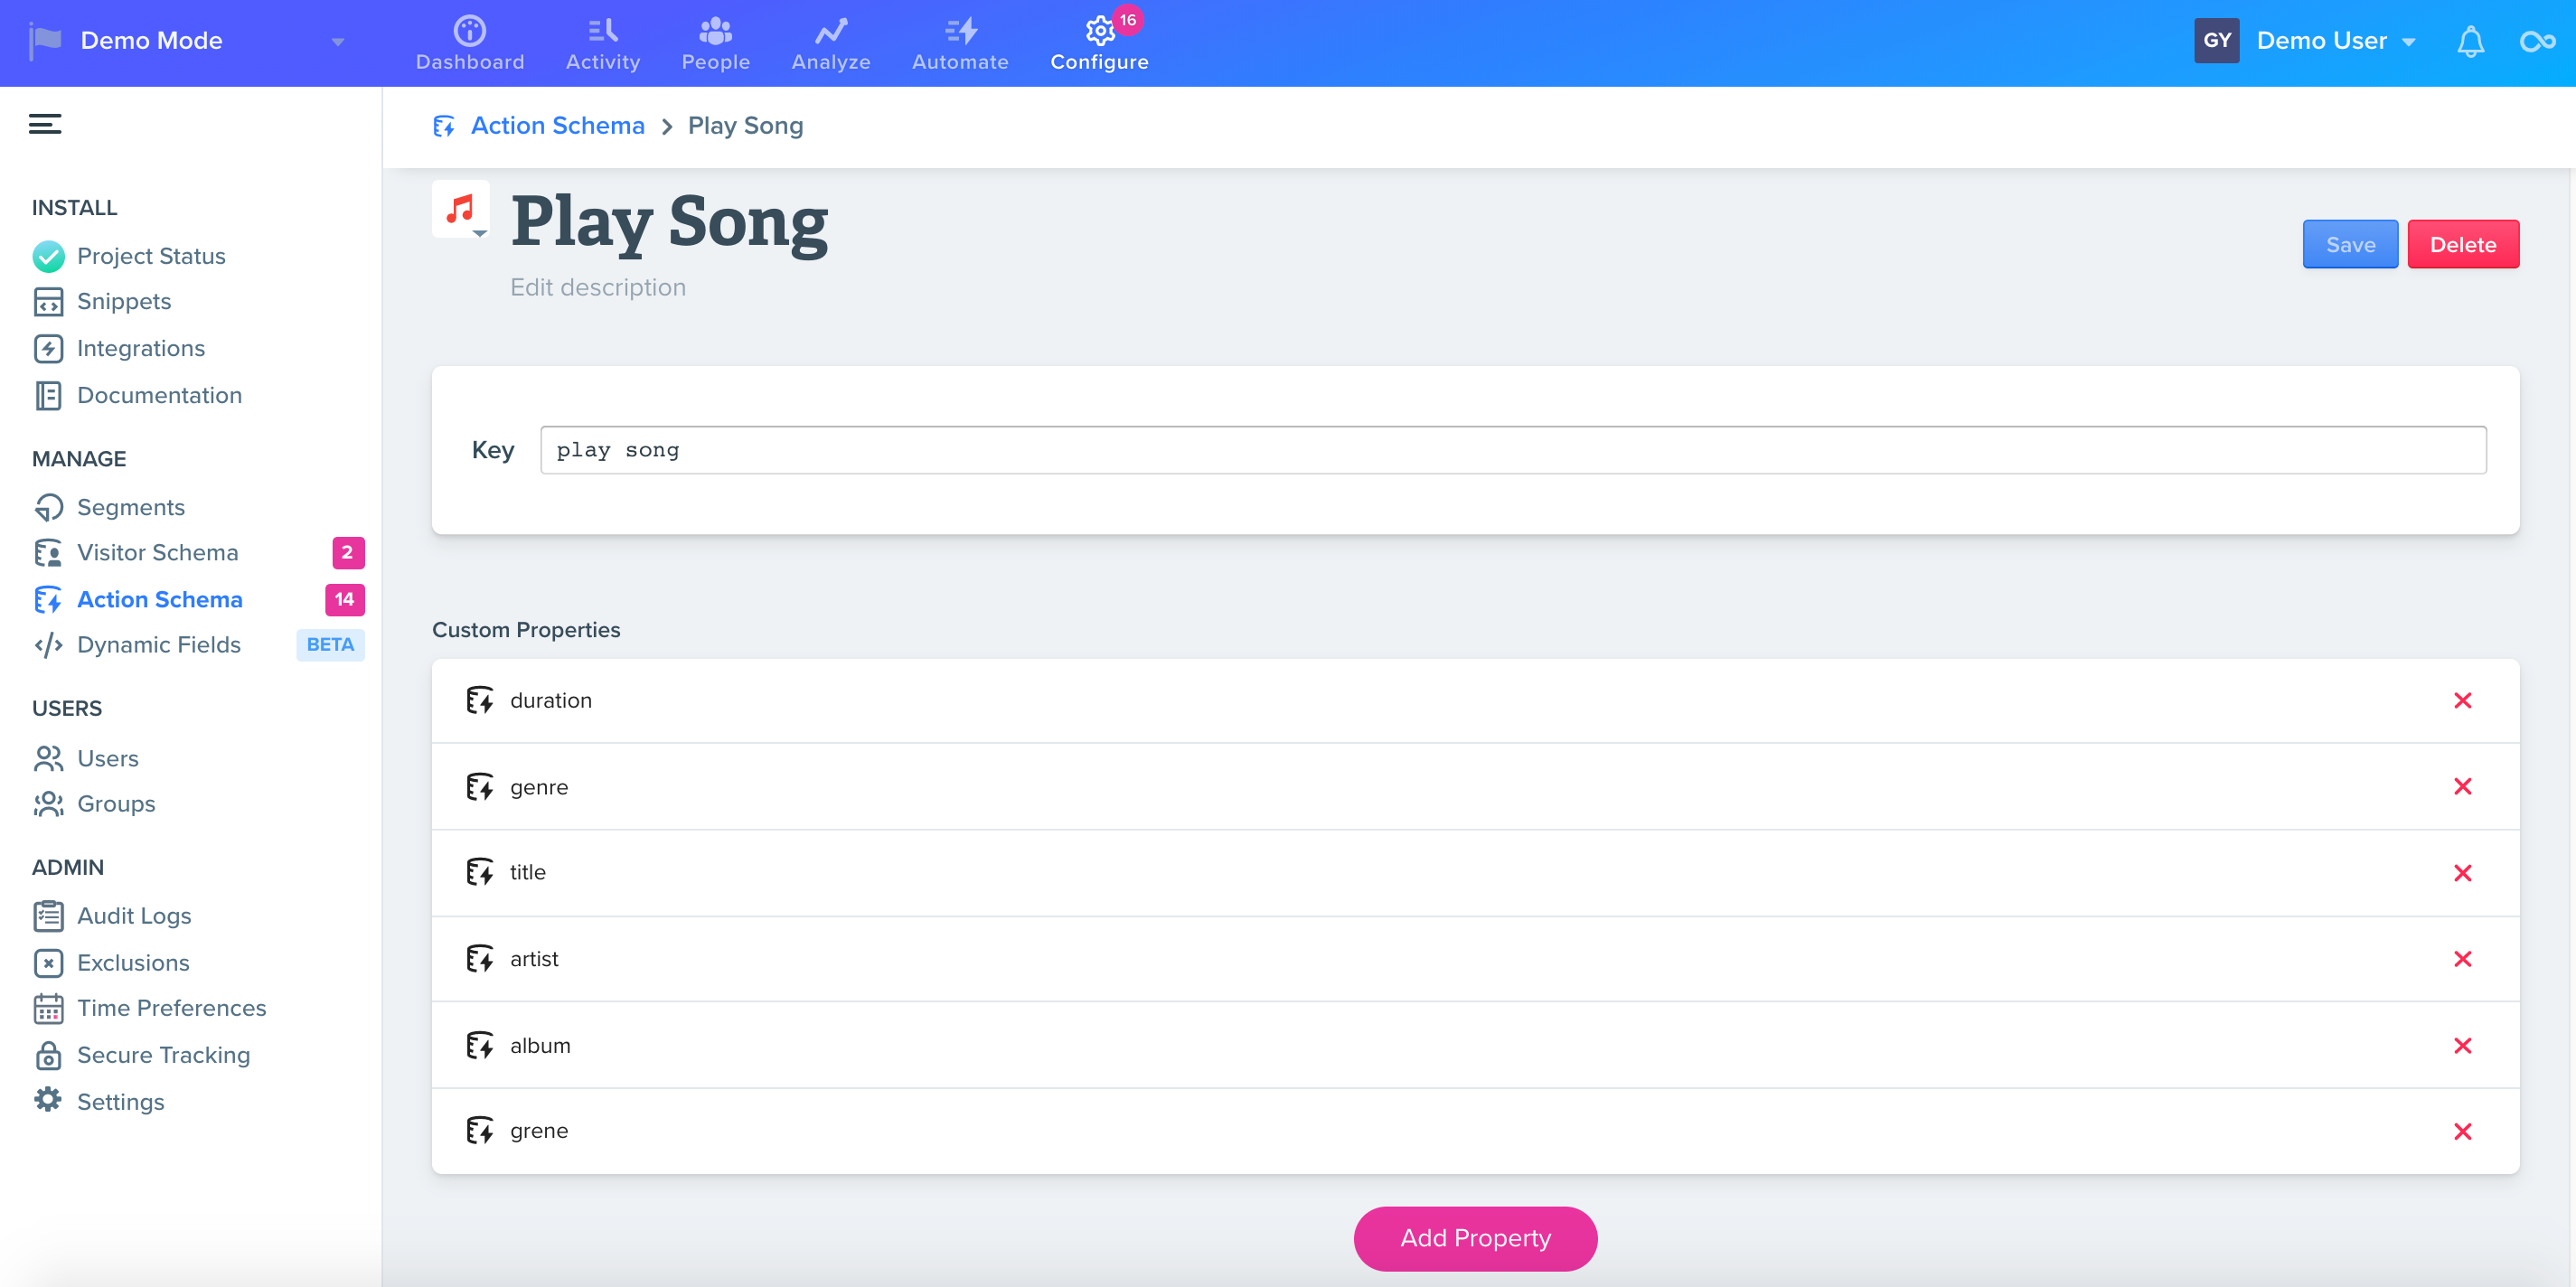Click the infinity logo icon in header
The height and width of the screenshot is (1287, 2576).
2537,41
